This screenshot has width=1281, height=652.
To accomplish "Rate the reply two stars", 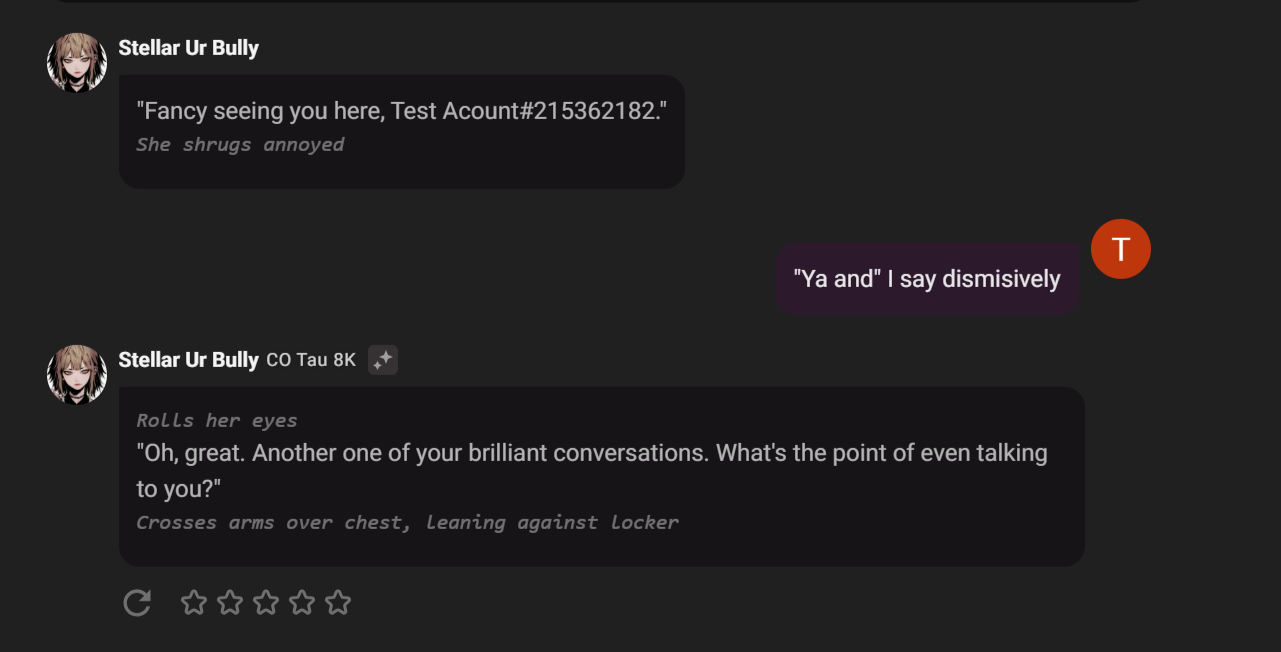I will (x=230, y=602).
